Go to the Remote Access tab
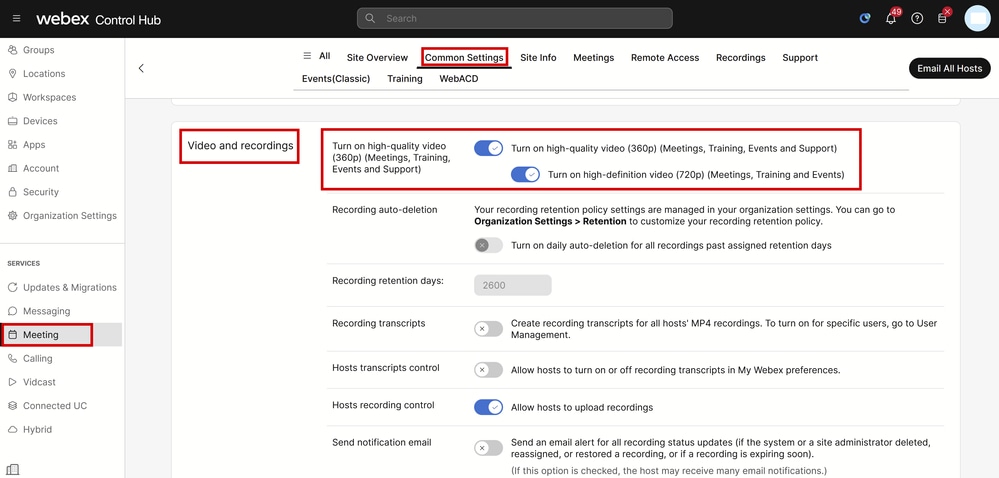The height and width of the screenshot is (478, 999). pos(665,57)
